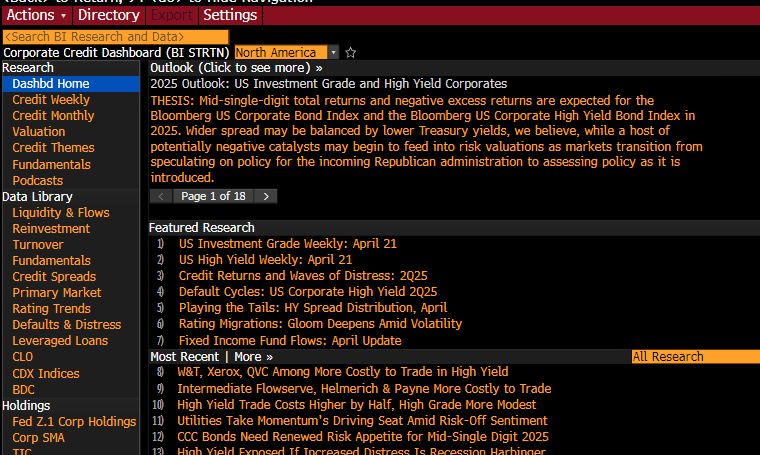Open Credit Weekly research

[x=51, y=100]
